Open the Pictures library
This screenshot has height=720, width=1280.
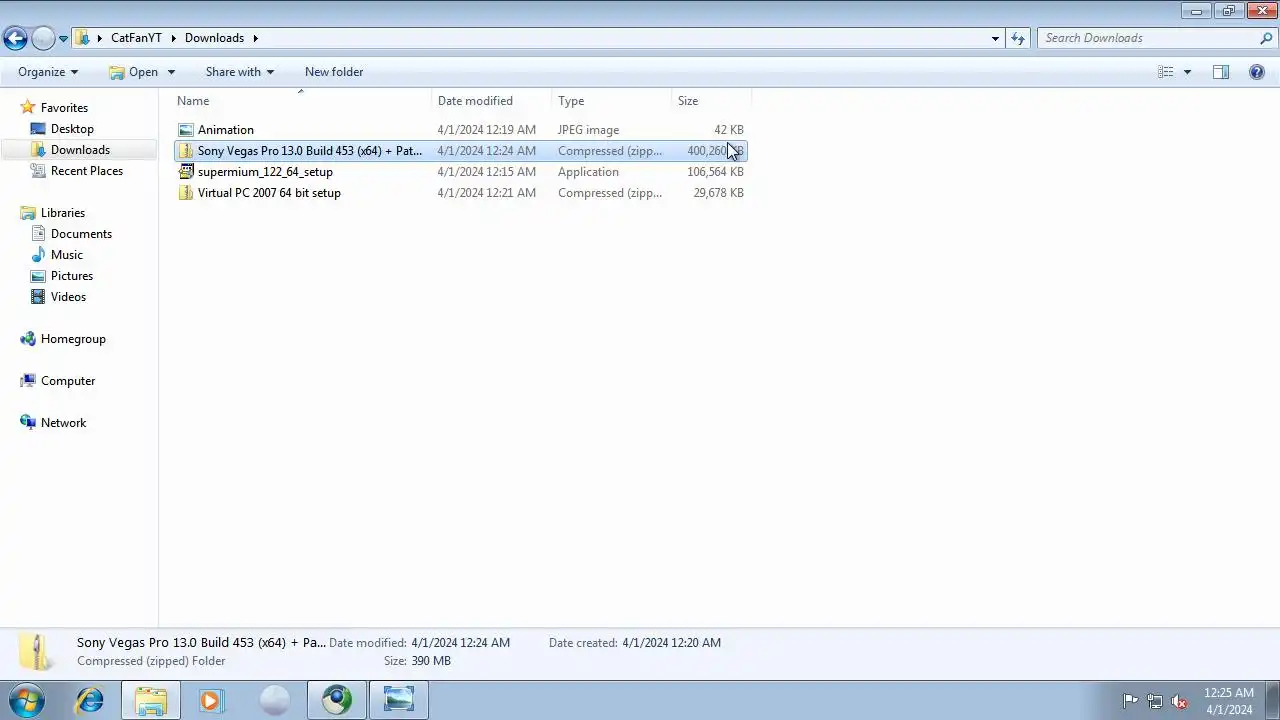(72, 276)
